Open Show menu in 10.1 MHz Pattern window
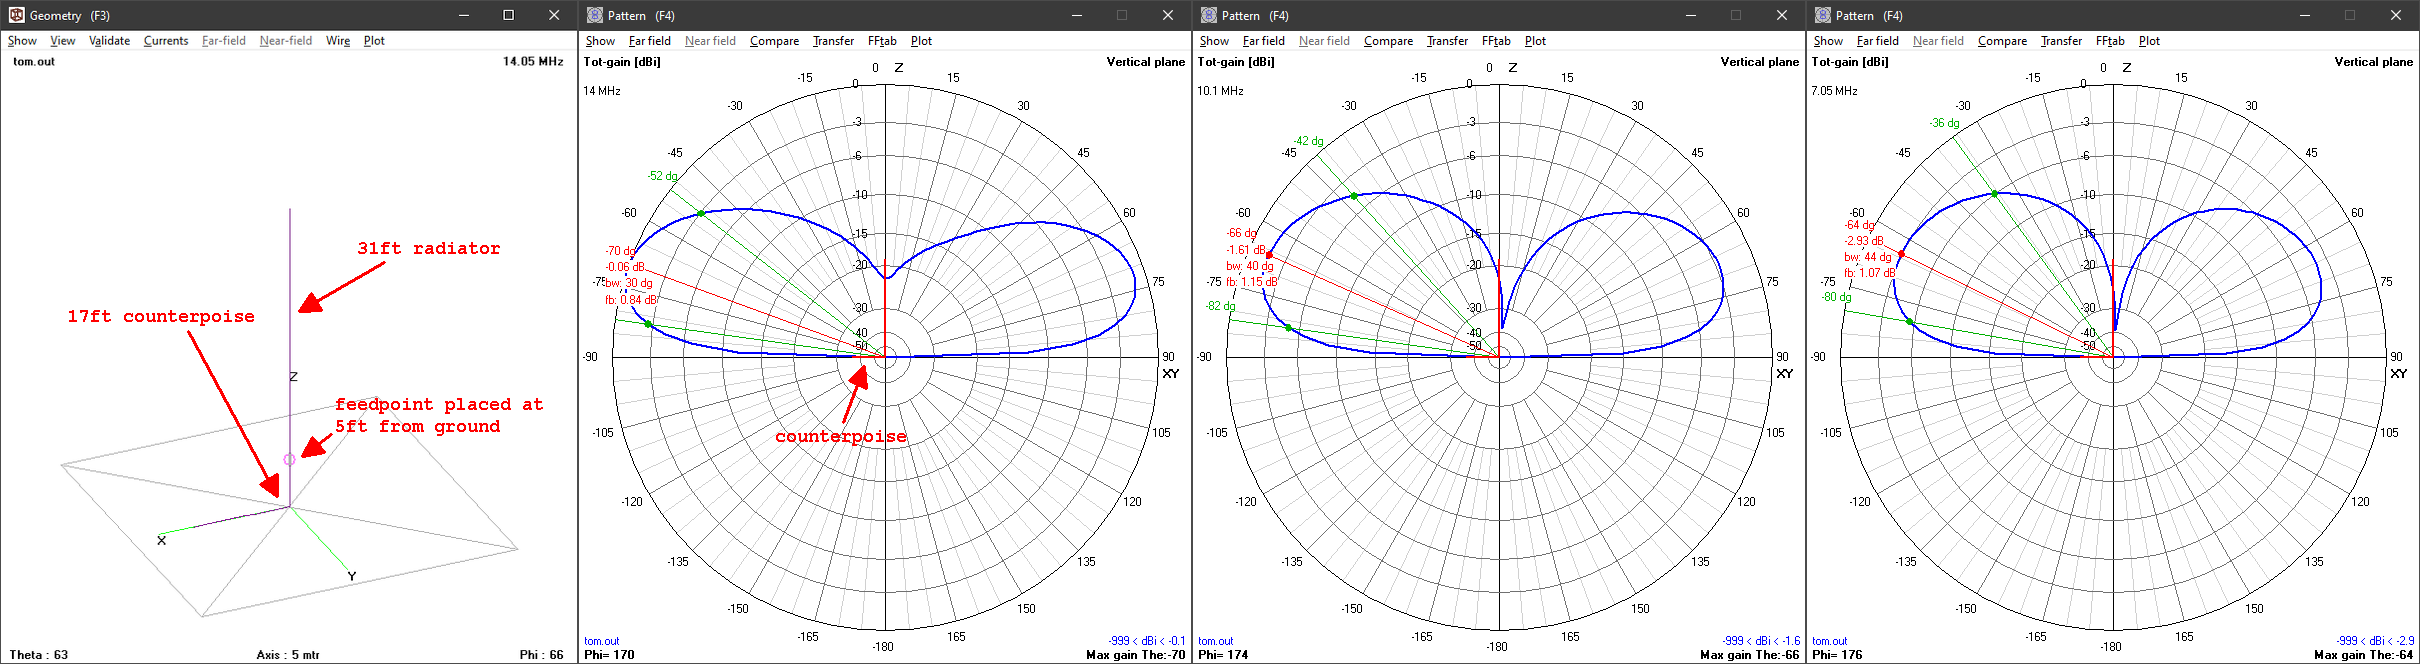 [1214, 41]
